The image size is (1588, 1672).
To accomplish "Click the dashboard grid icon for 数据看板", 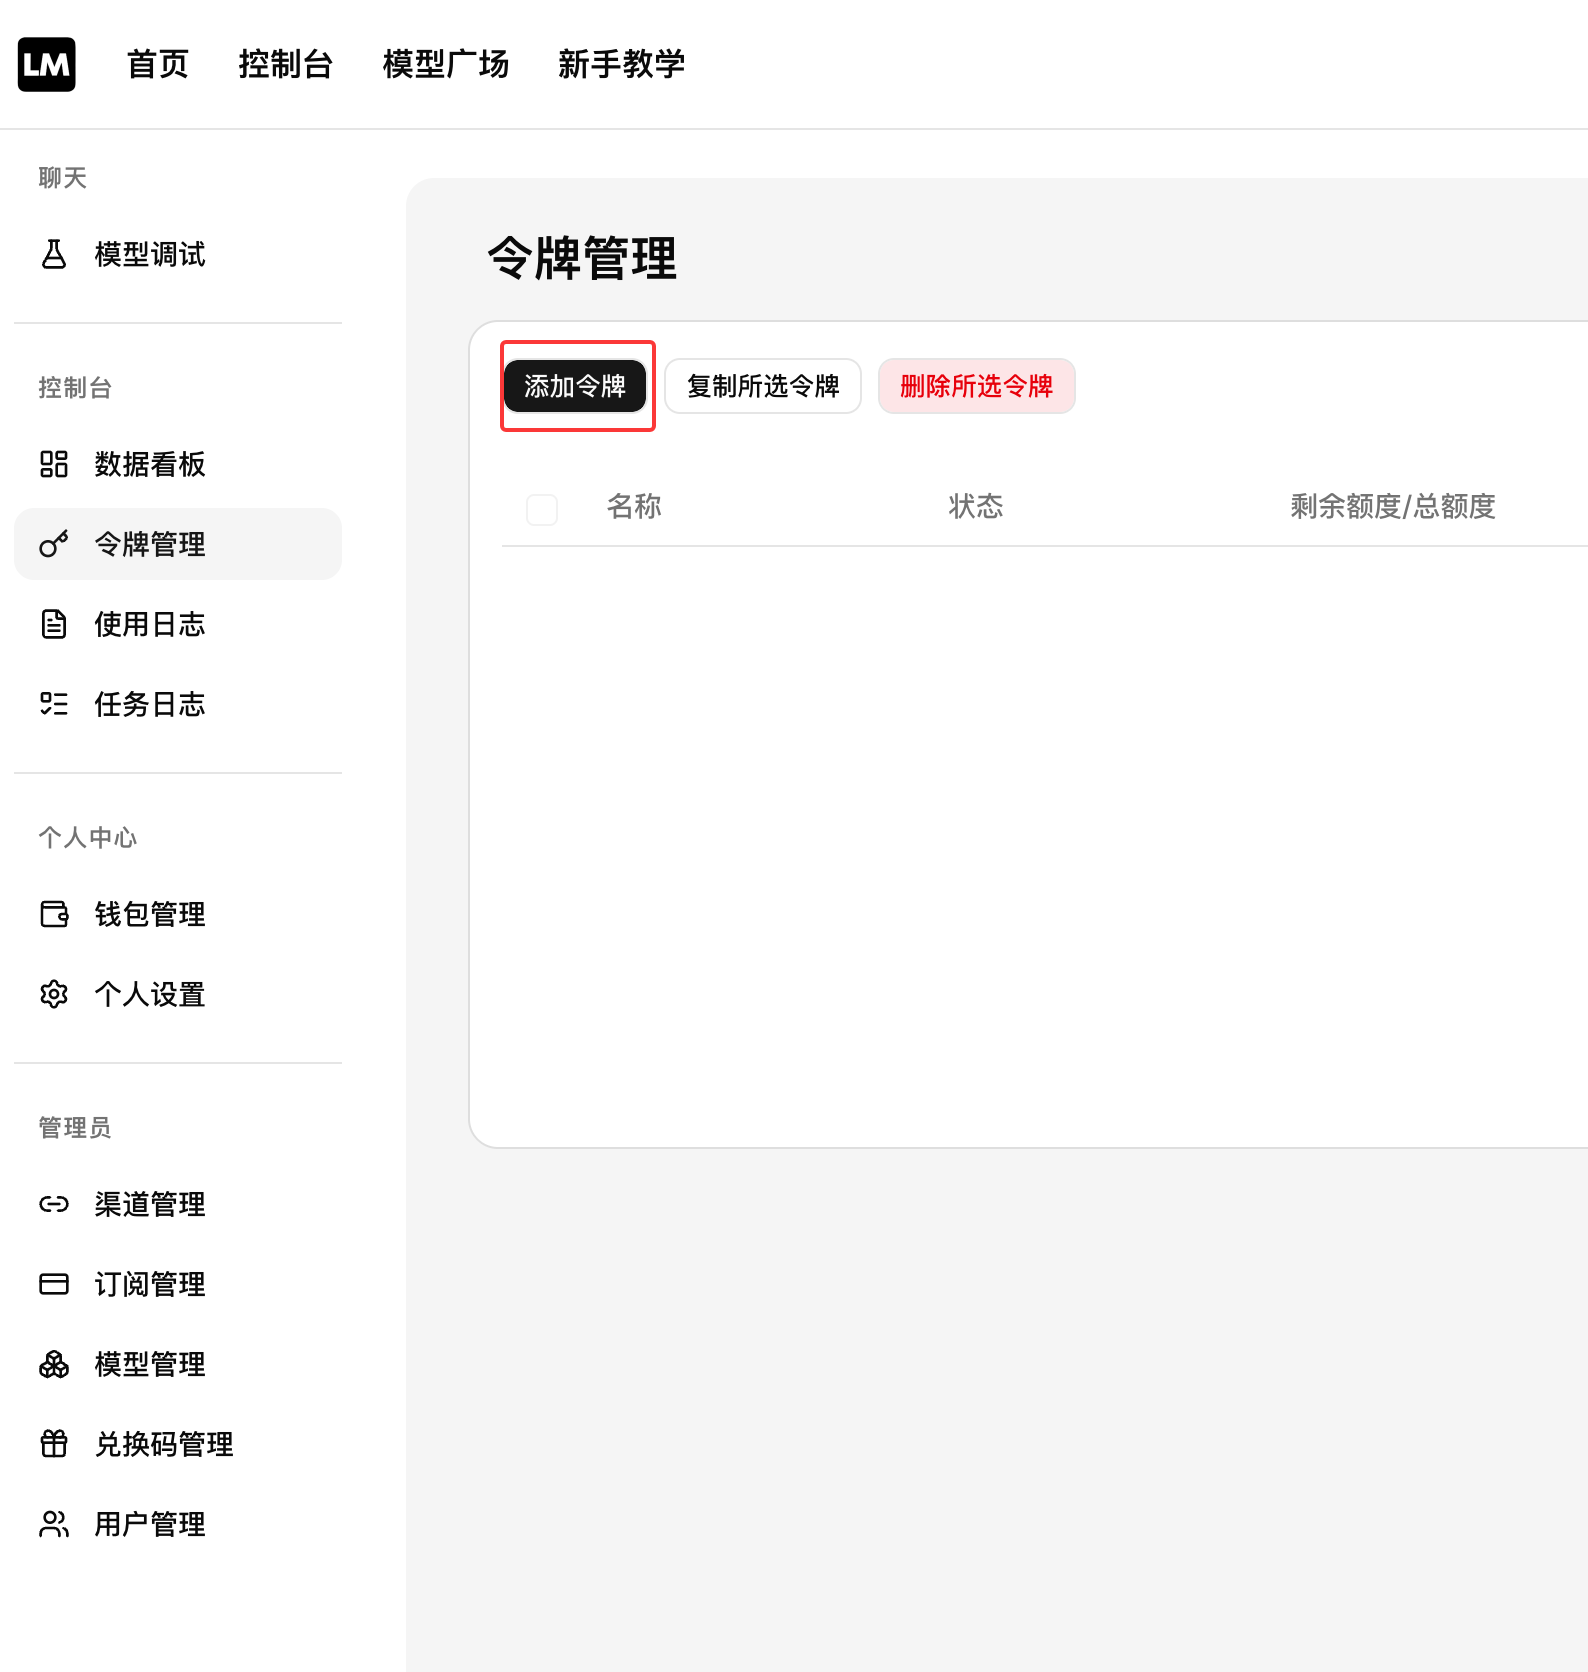I will (x=54, y=464).
